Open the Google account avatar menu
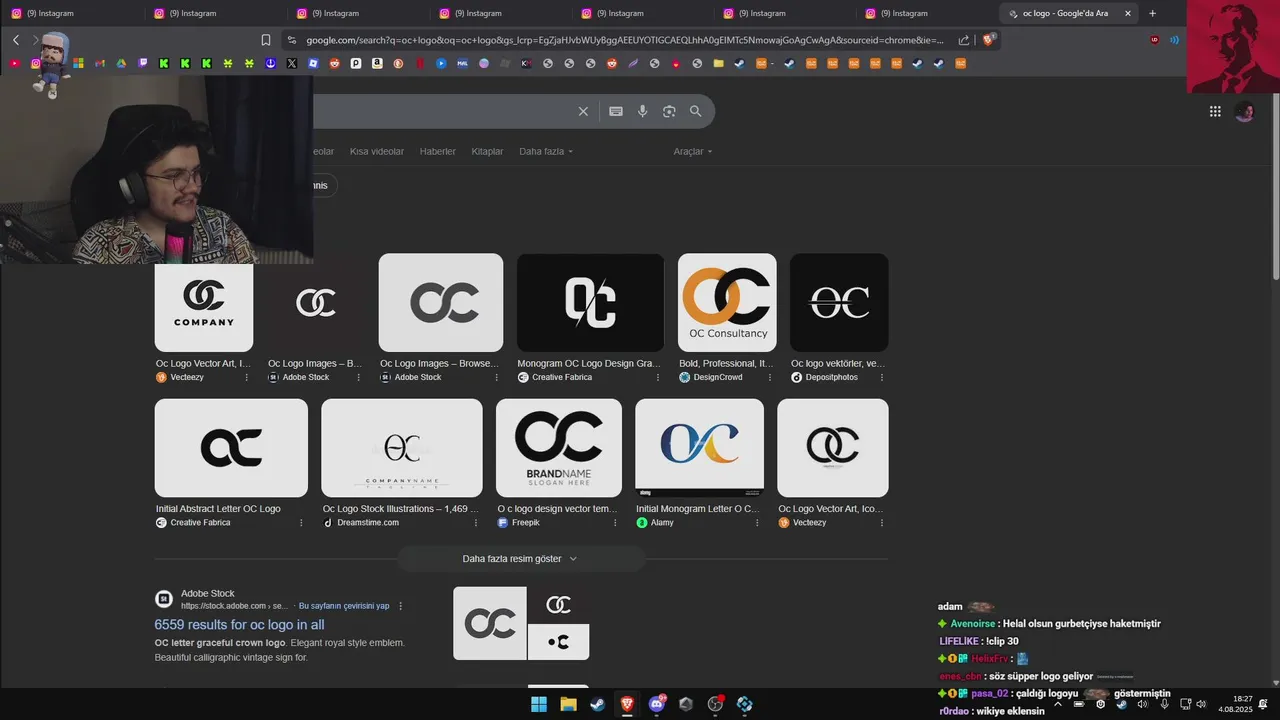Image resolution: width=1280 pixels, height=720 pixels. [1245, 112]
